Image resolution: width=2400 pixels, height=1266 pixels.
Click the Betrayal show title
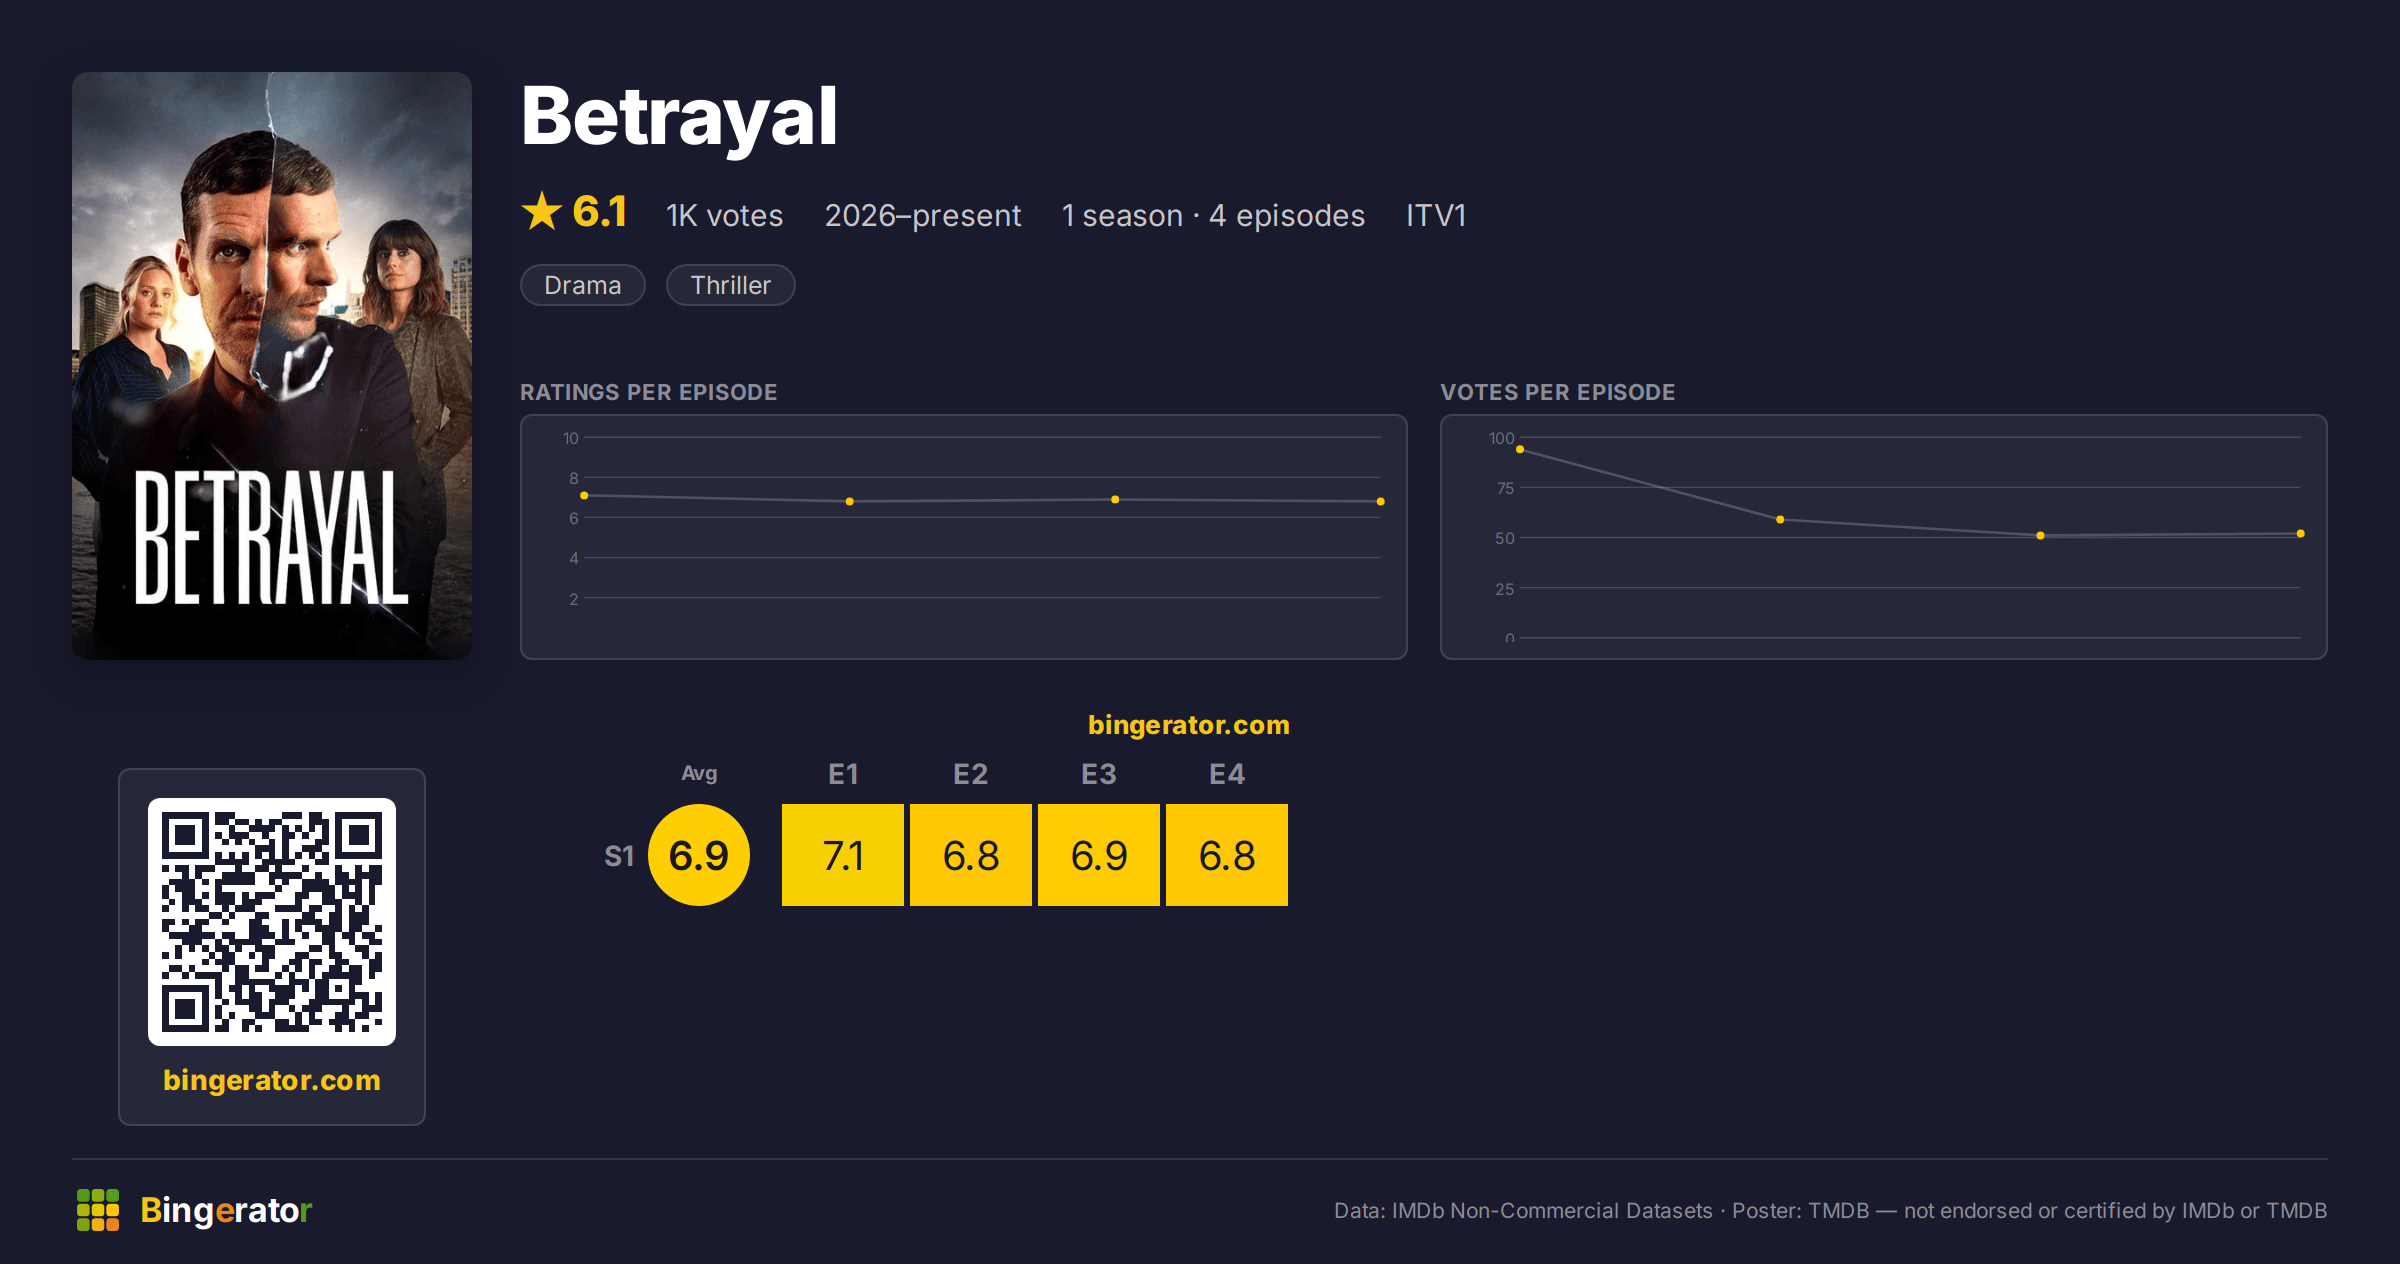[679, 118]
